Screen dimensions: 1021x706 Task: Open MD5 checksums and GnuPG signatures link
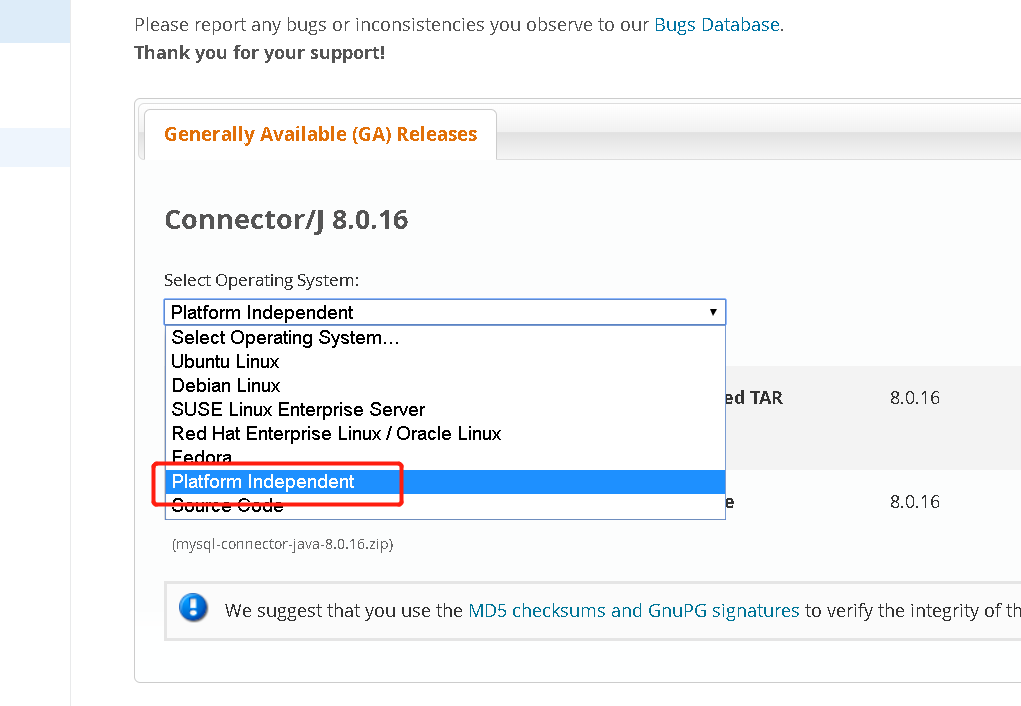[634, 611]
